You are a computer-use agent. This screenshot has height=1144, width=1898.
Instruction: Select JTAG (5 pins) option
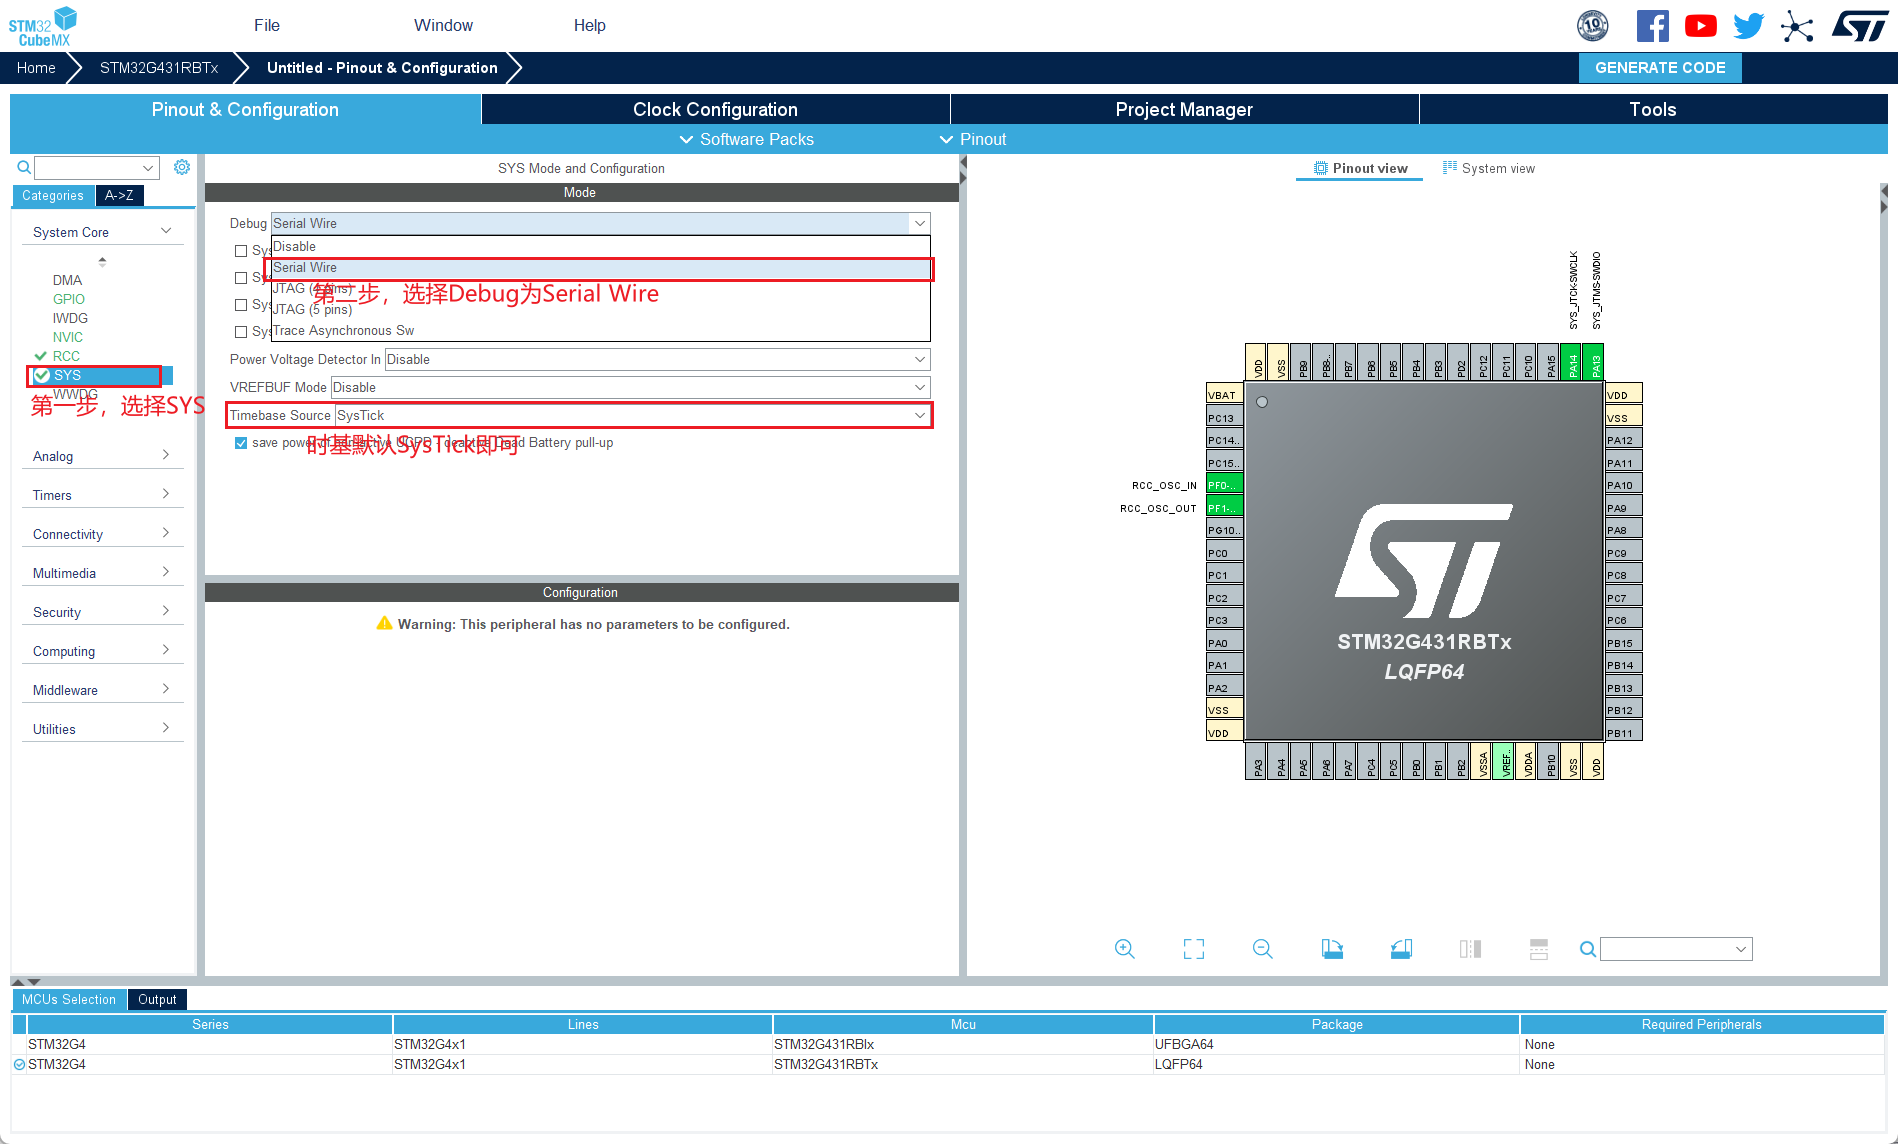point(600,309)
